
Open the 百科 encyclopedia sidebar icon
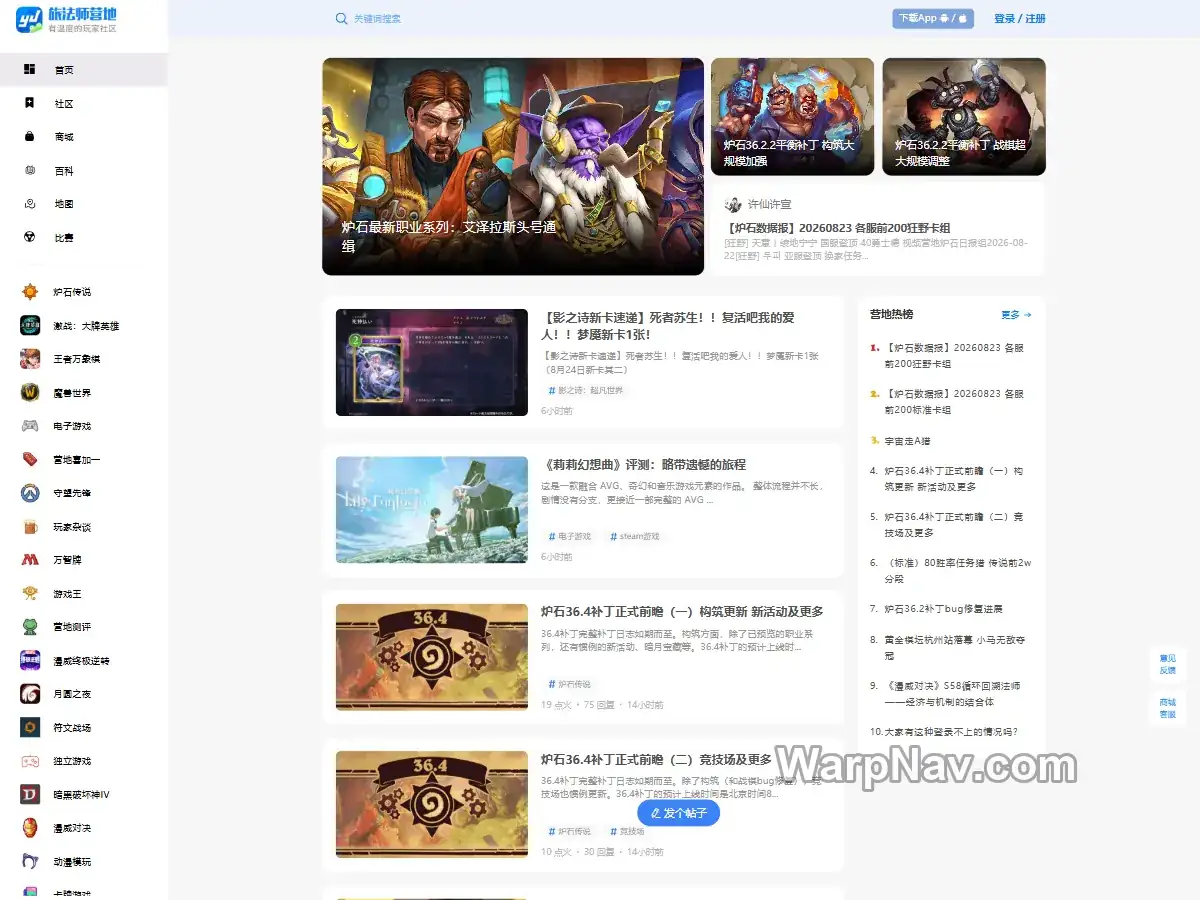30,170
